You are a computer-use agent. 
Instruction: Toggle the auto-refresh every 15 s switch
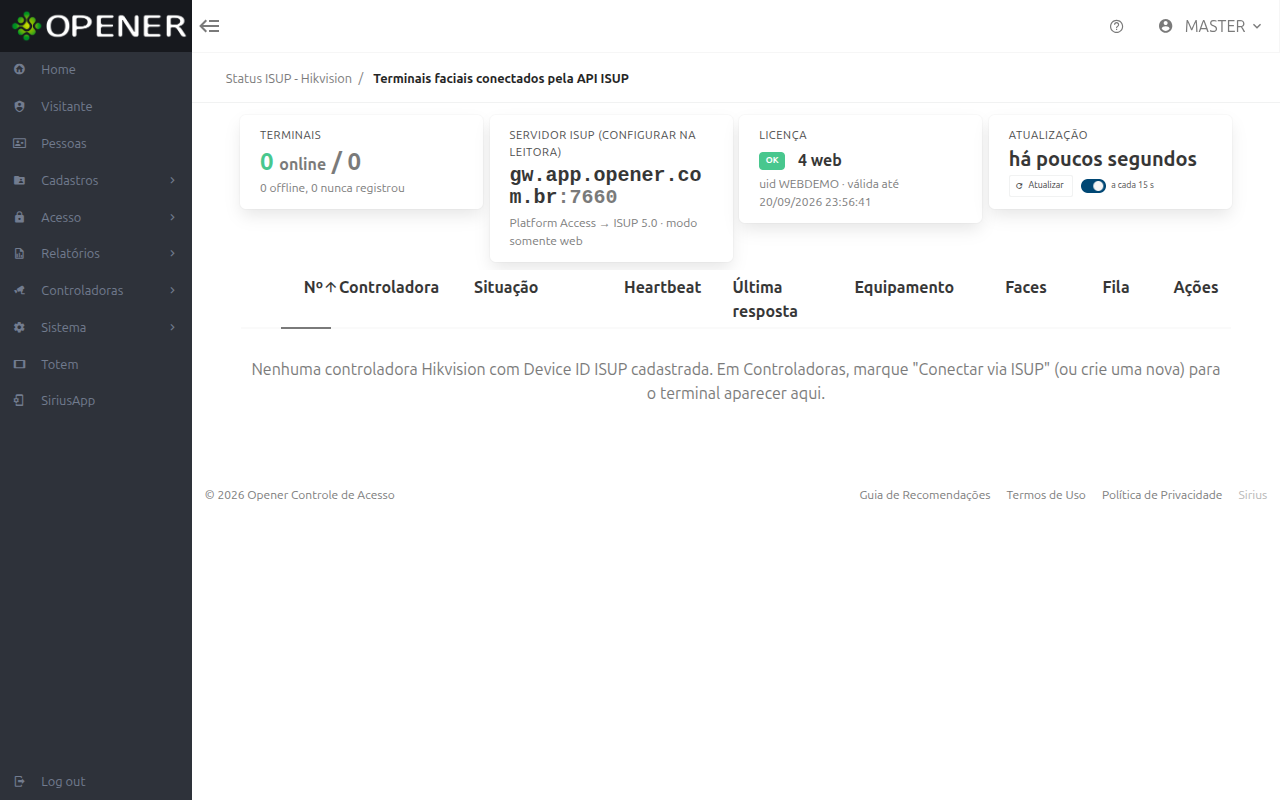click(x=1093, y=185)
